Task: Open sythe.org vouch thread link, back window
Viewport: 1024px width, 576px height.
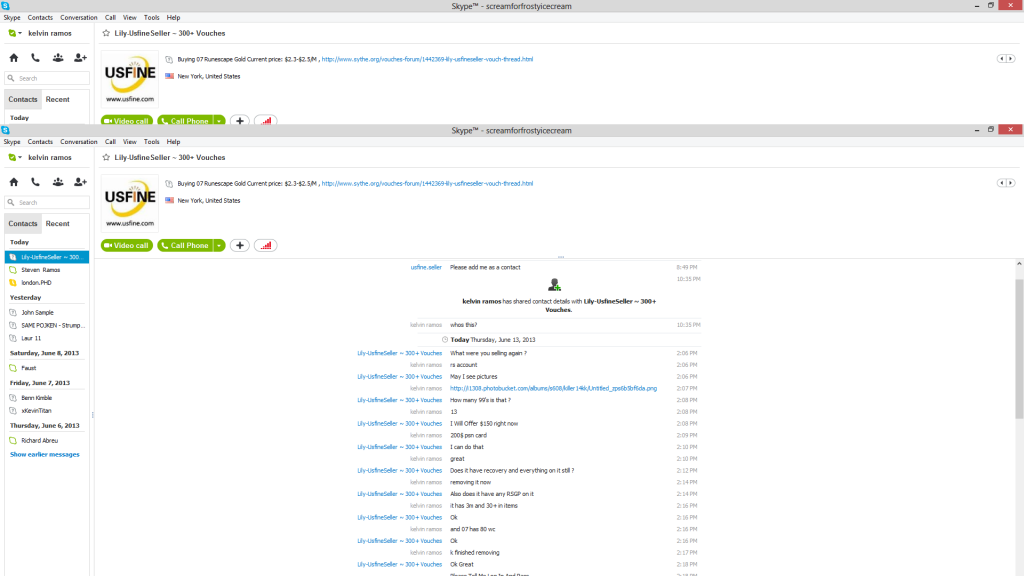Action: 427,59
